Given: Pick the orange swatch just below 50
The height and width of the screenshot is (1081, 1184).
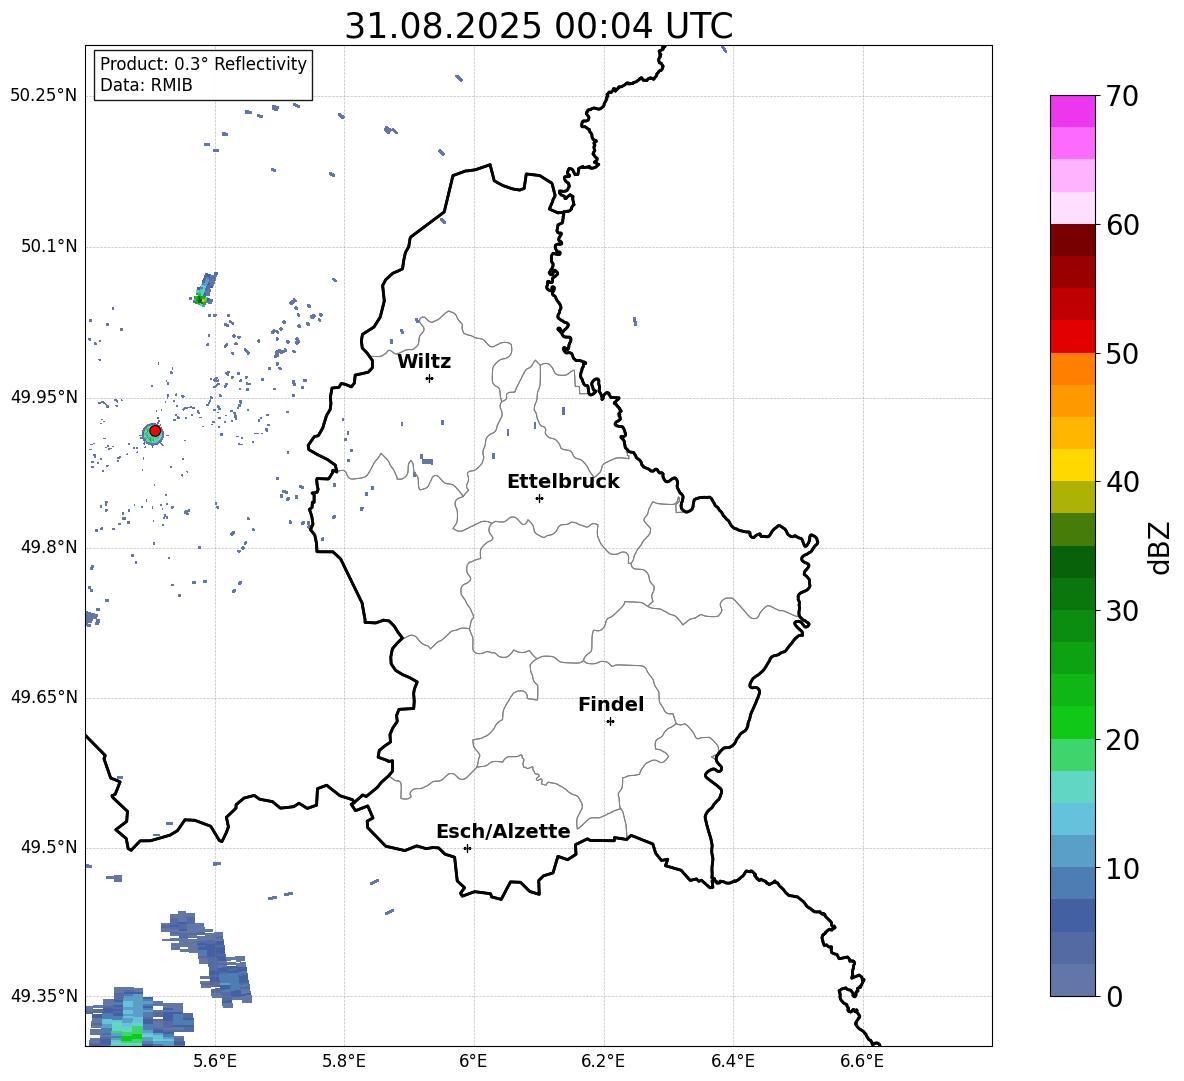Looking at the screenshot, I should [1072, 369].
